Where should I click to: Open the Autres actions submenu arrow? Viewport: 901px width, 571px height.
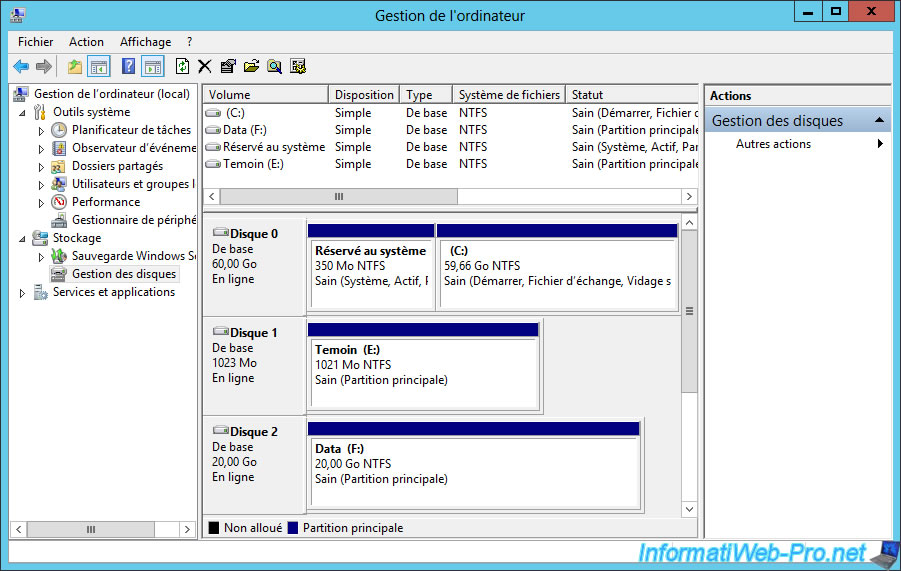coord(880,144)
